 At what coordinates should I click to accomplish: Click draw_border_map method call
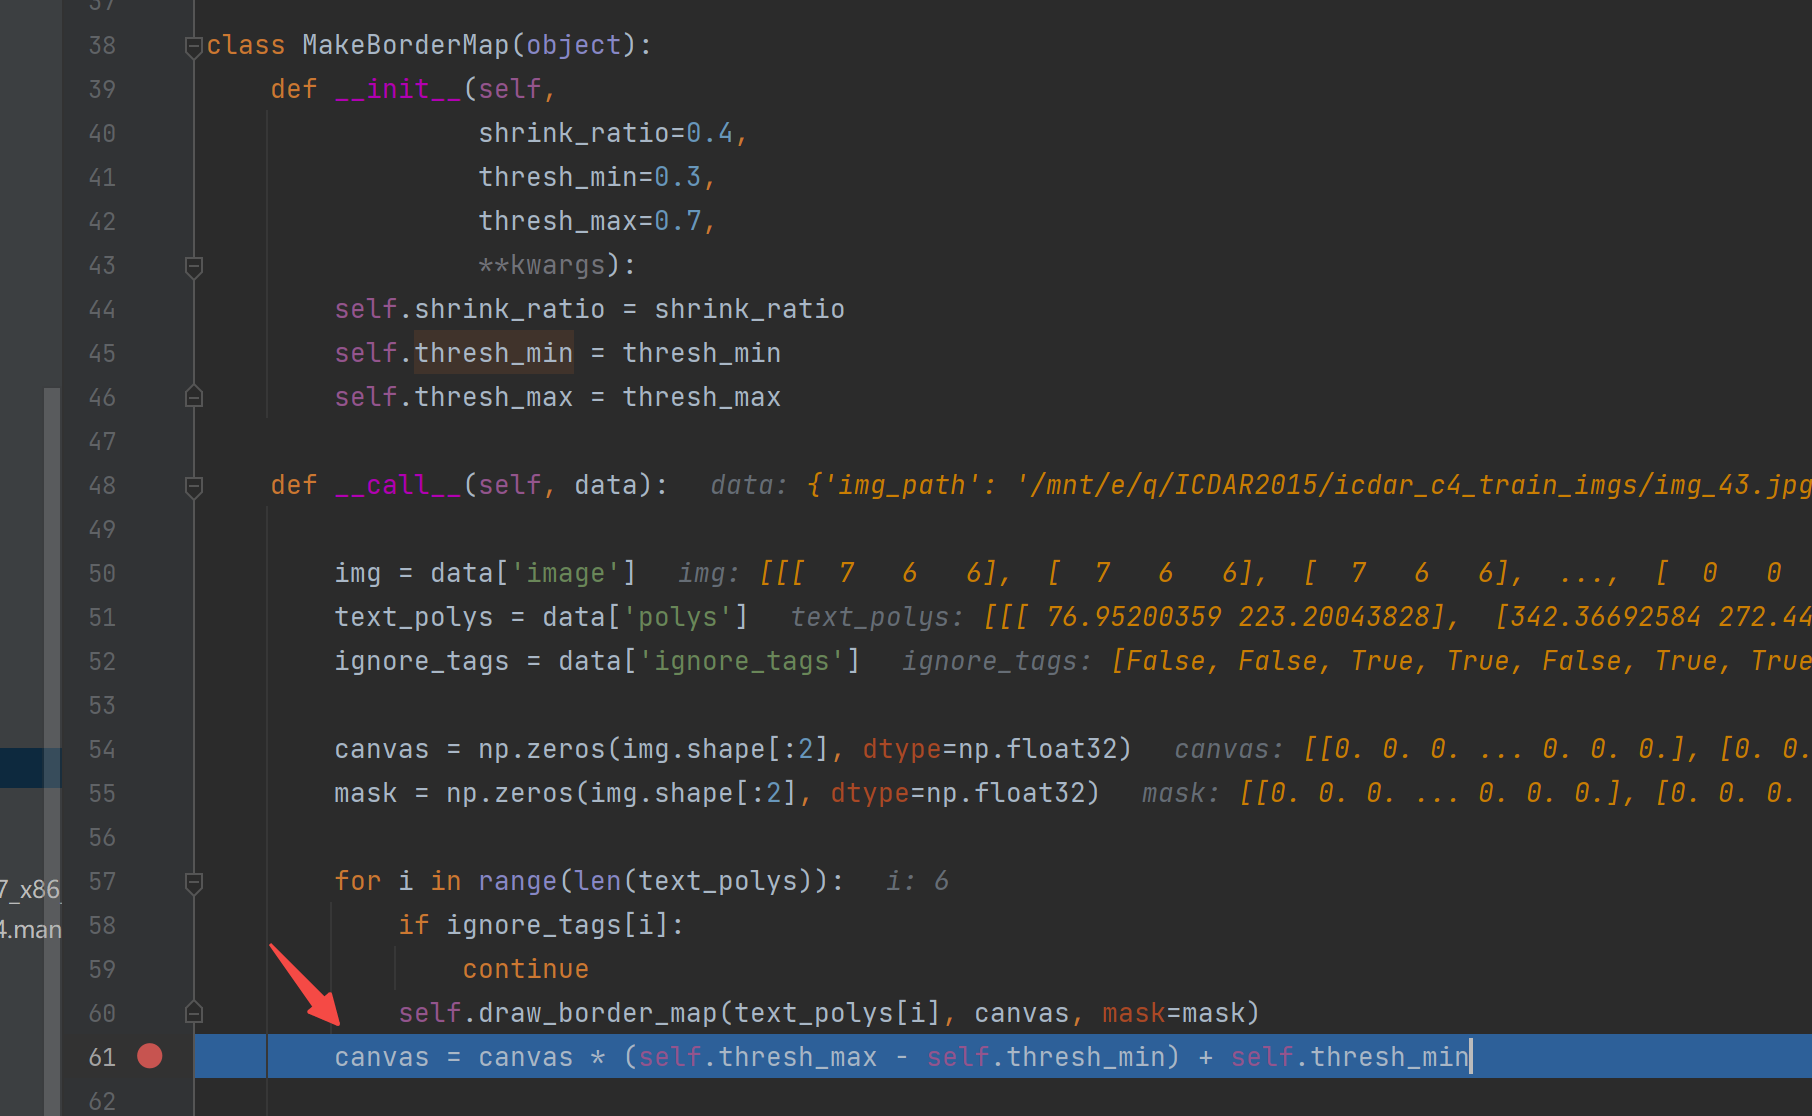(x=598, y=1013)
